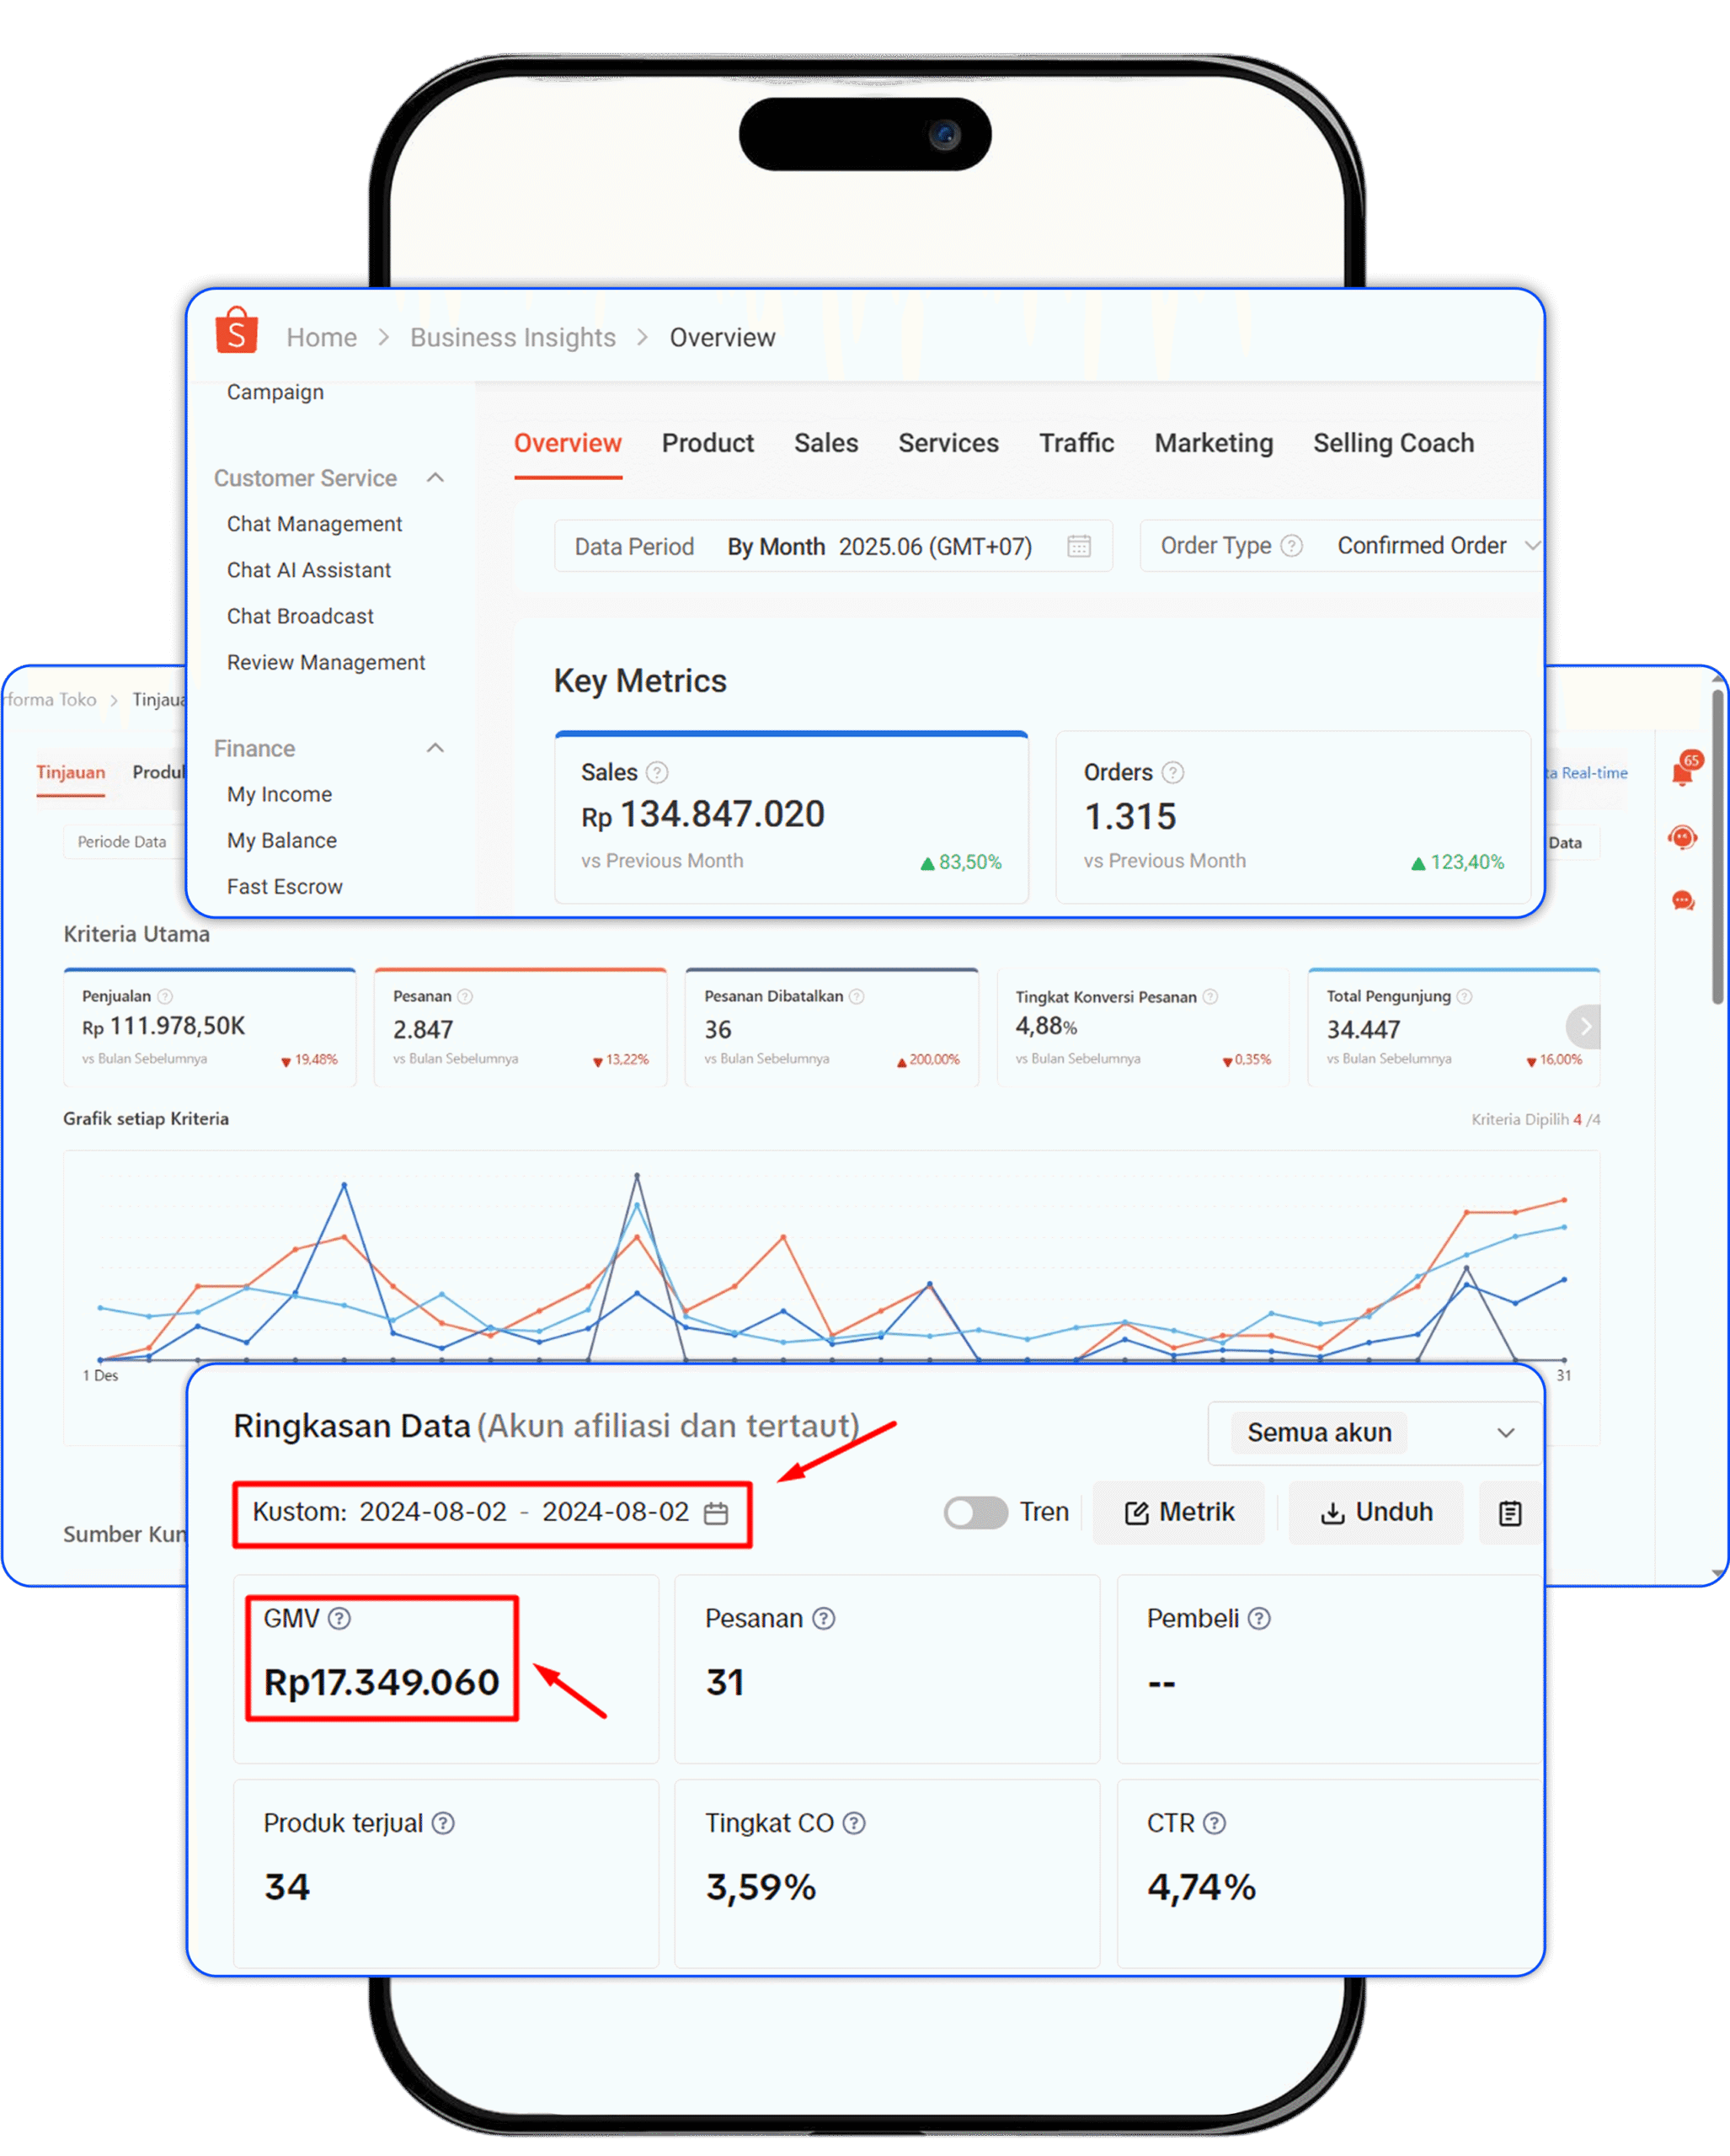
Task: Click the Sales metric info icon
Action: click(656, 772)
